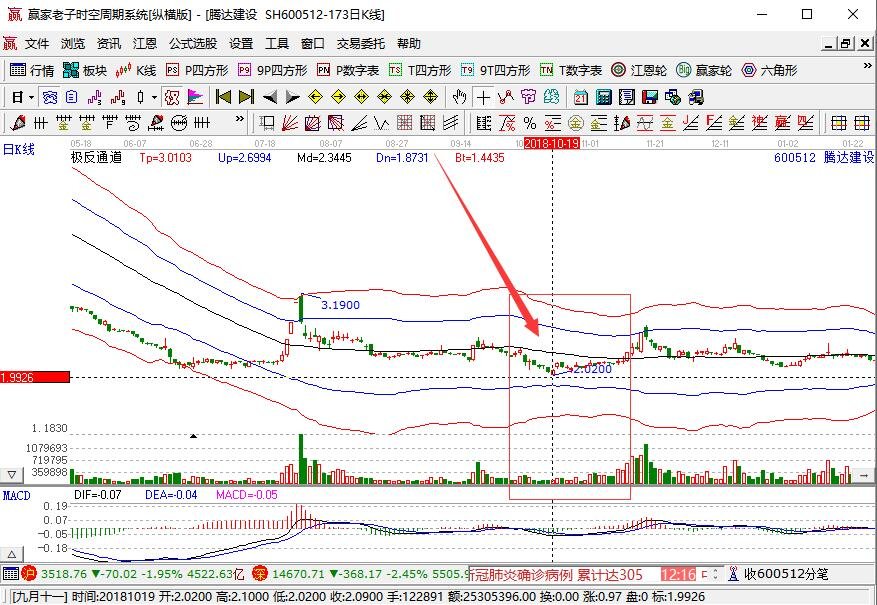The width and height of the screenshot is (877, 605).
Task: Open the 9P四方形 tool
Action: click(x=272, y=70)
